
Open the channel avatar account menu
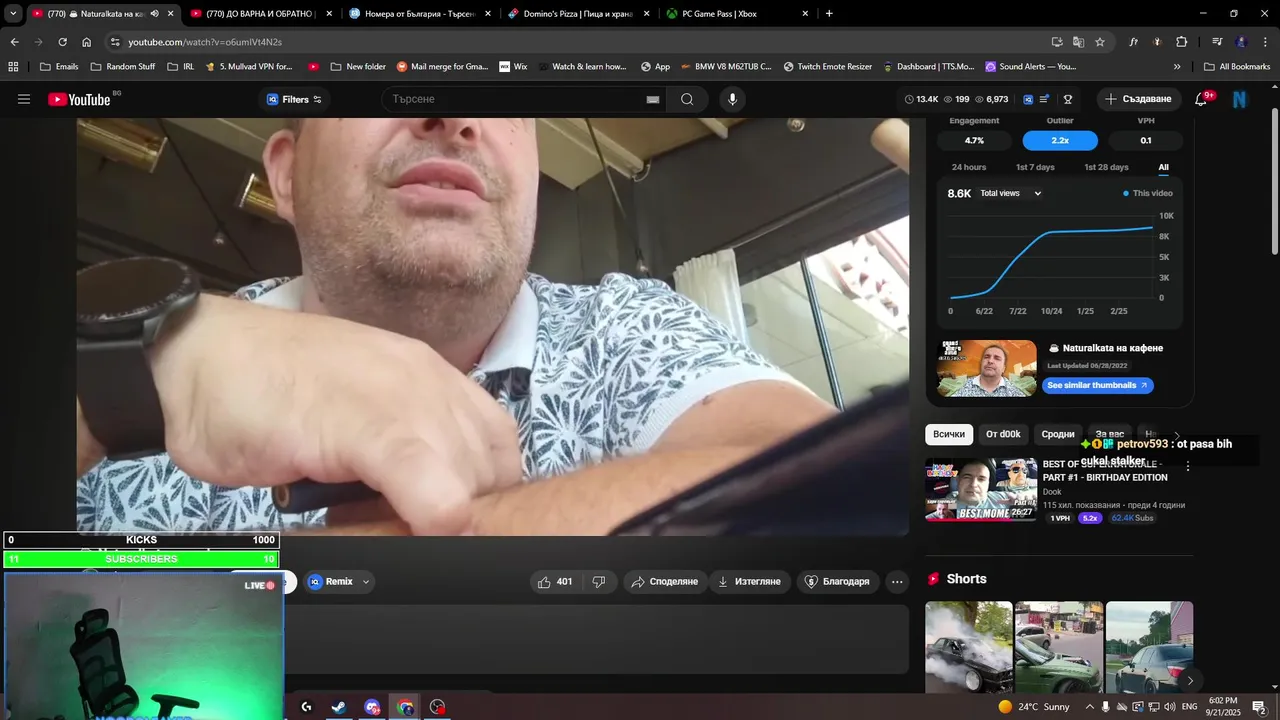tap(1240, 99)
